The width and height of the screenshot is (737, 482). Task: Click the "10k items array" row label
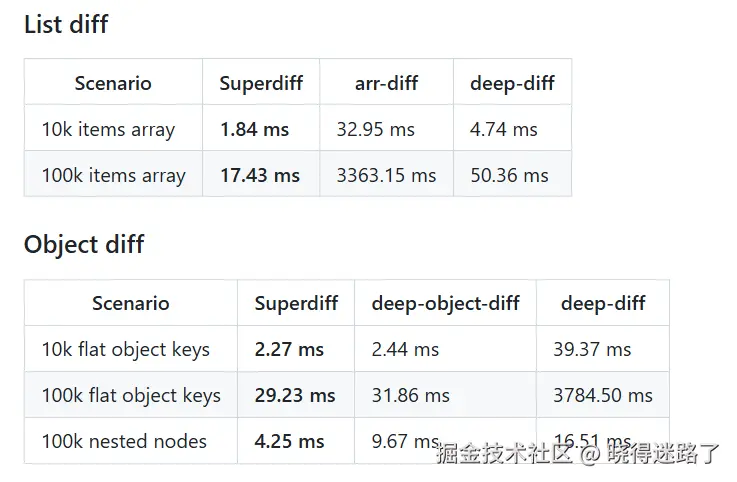[x=108, y=129]
